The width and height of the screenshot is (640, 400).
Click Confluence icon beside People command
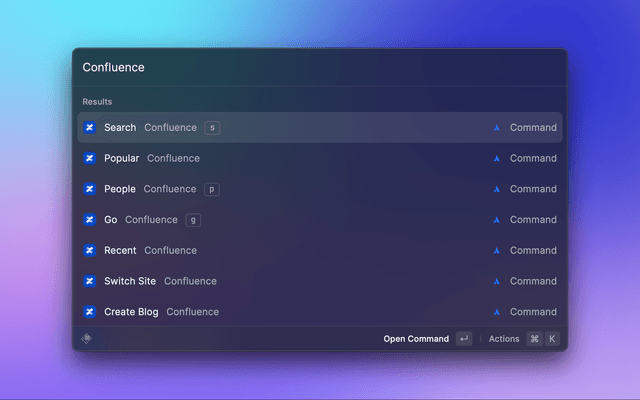click(89, 189)
